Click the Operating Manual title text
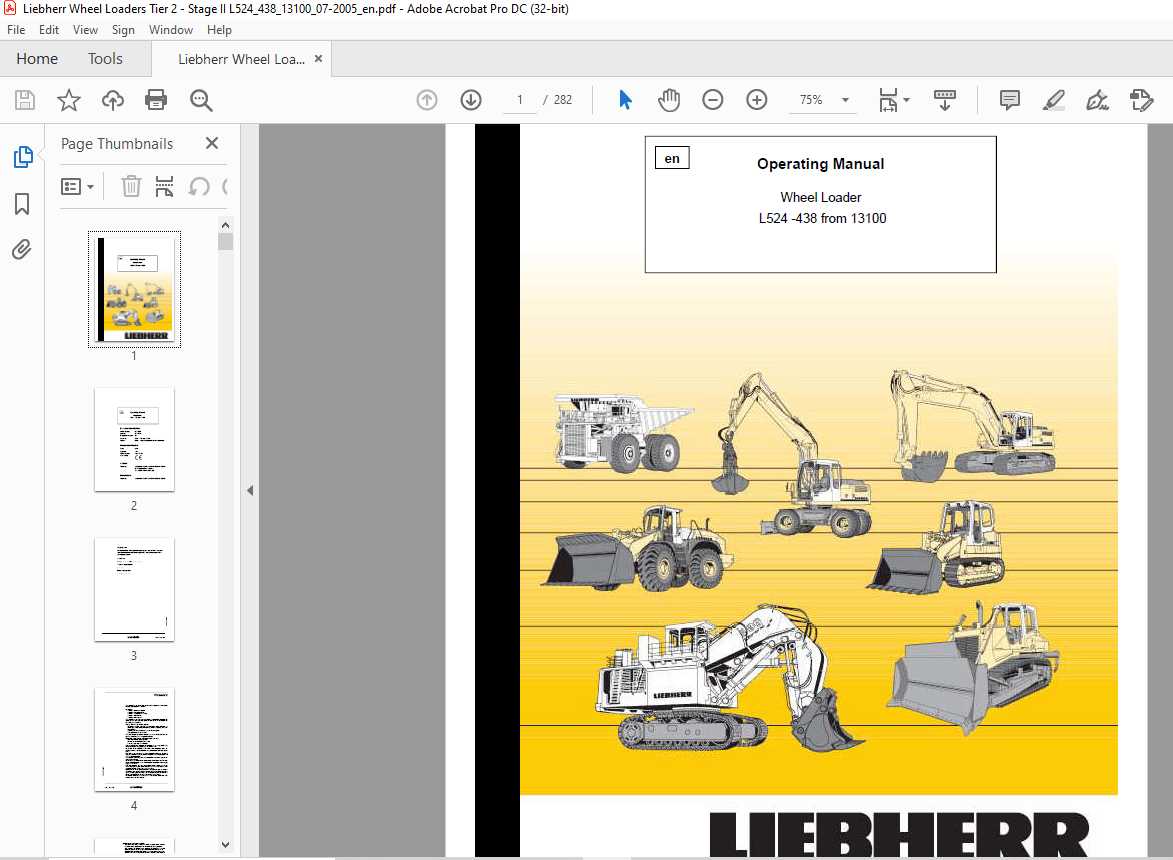This screenshot has width=1173, height=860. [x=821, y=164]
